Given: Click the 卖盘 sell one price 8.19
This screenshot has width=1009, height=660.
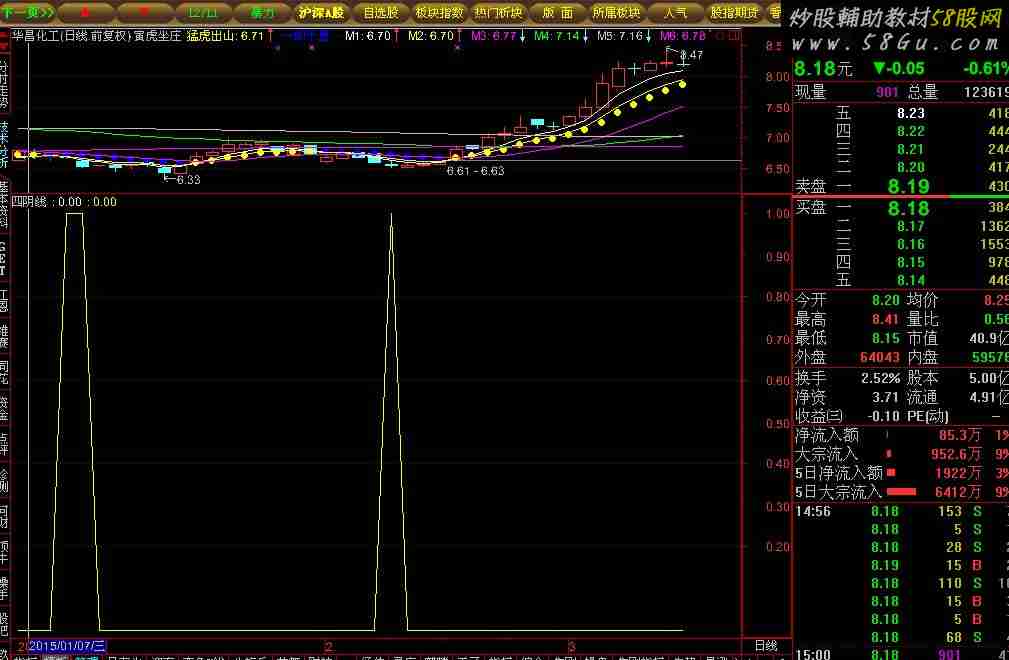Looking at the screenshot, I should pyautogui.click(x=908, y=186).
